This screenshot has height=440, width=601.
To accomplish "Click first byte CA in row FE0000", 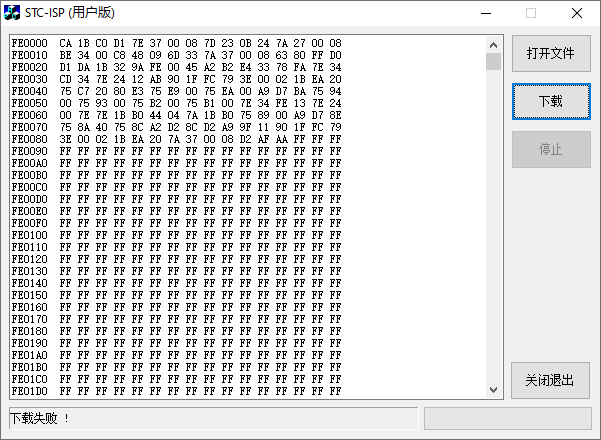I will (66, 43).
